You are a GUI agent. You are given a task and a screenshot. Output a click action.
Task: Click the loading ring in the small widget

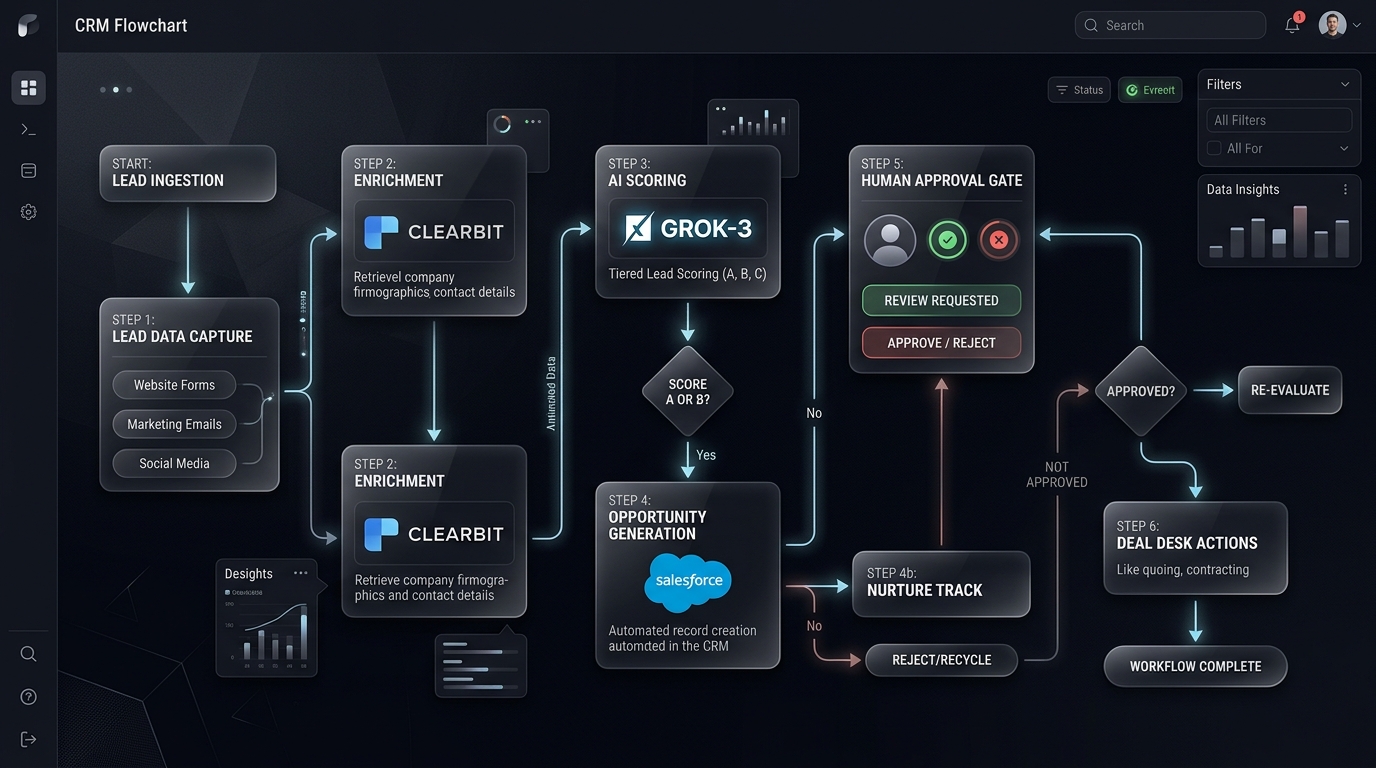(x=503, y=123)
